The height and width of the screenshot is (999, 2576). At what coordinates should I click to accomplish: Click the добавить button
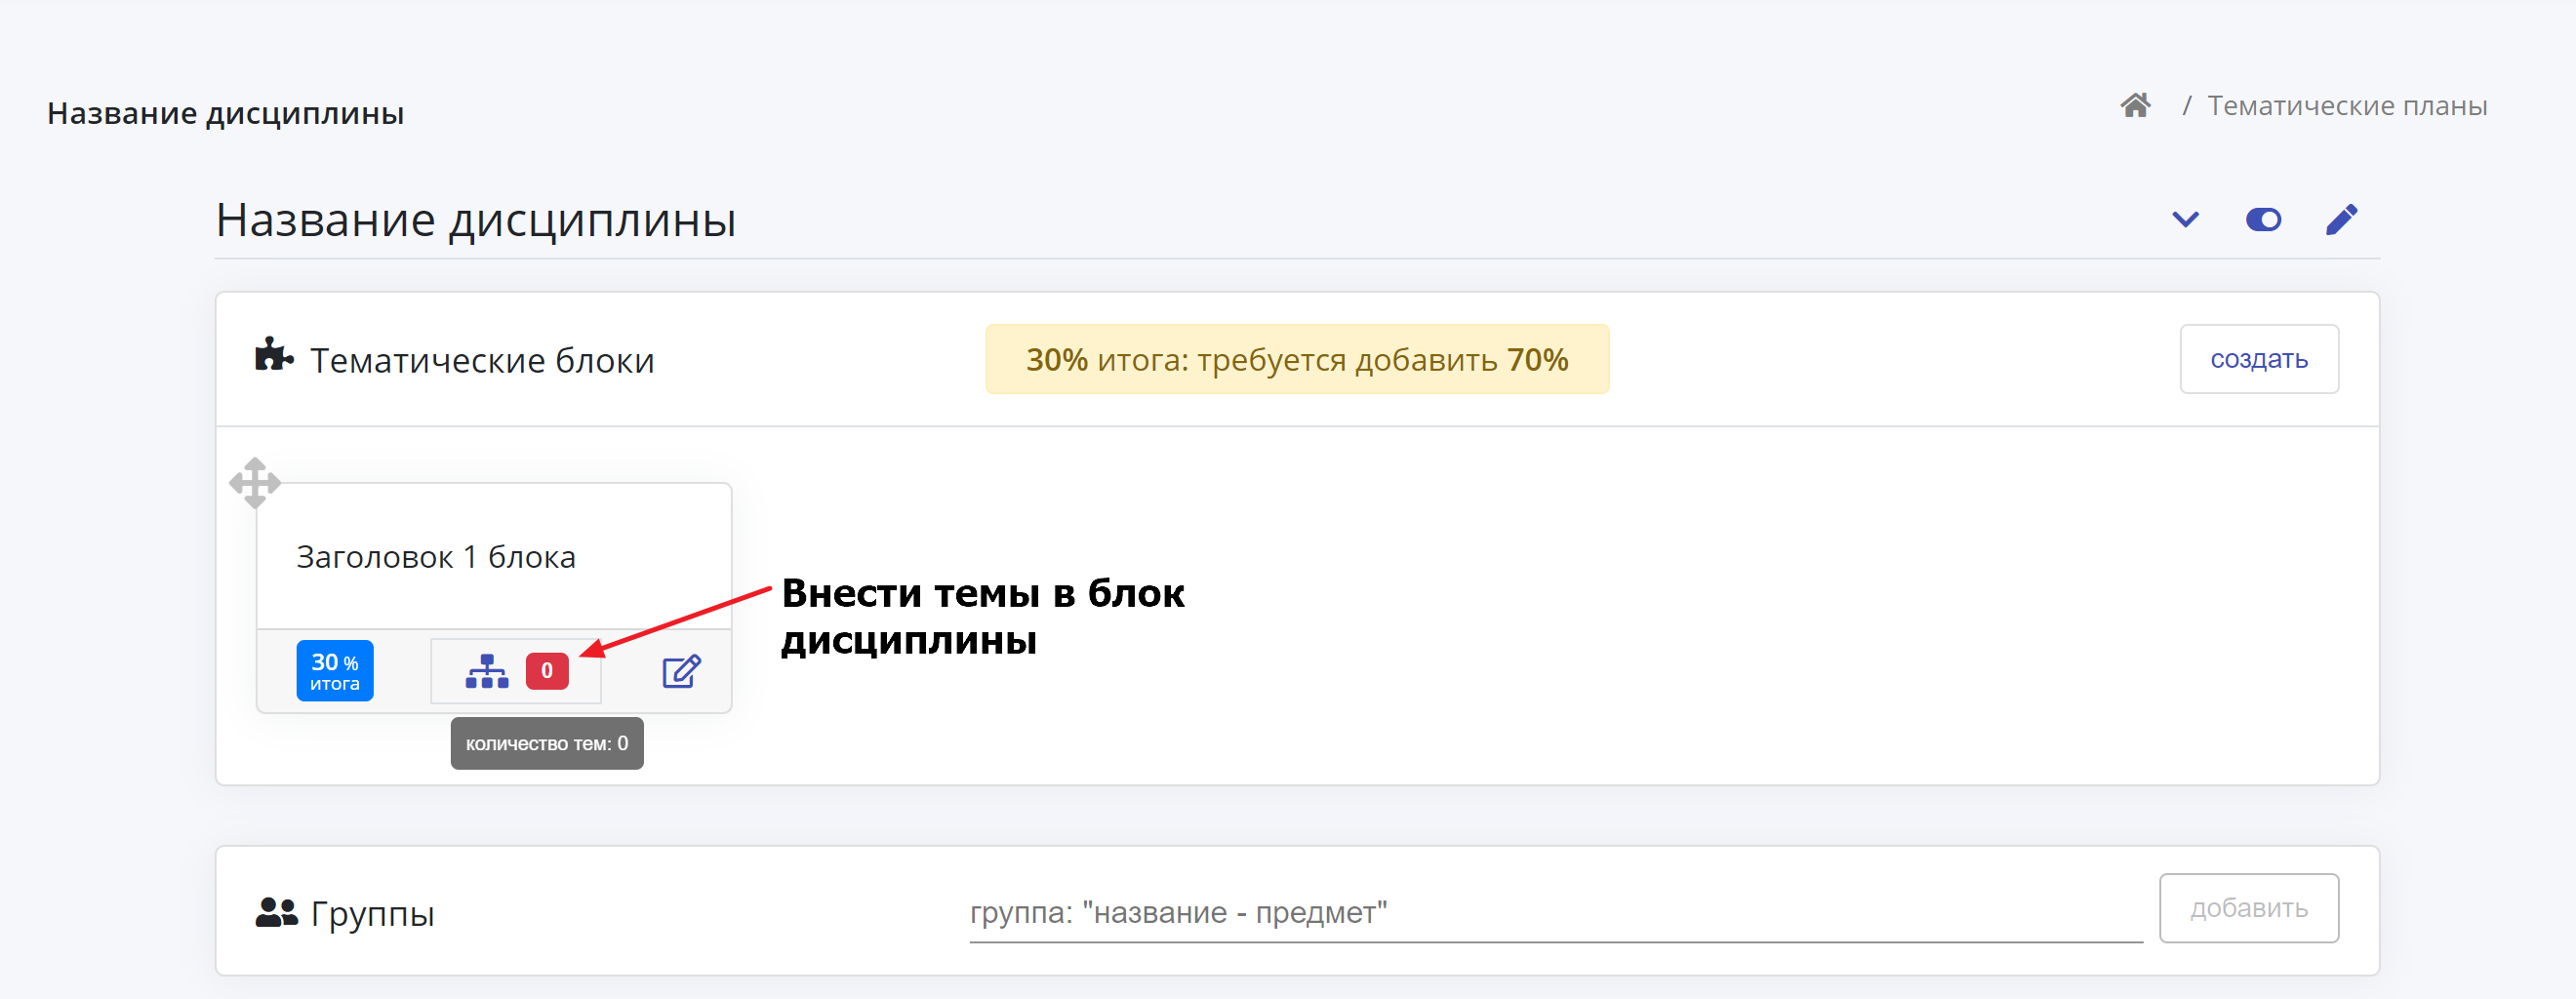(x=2249, y=908)
